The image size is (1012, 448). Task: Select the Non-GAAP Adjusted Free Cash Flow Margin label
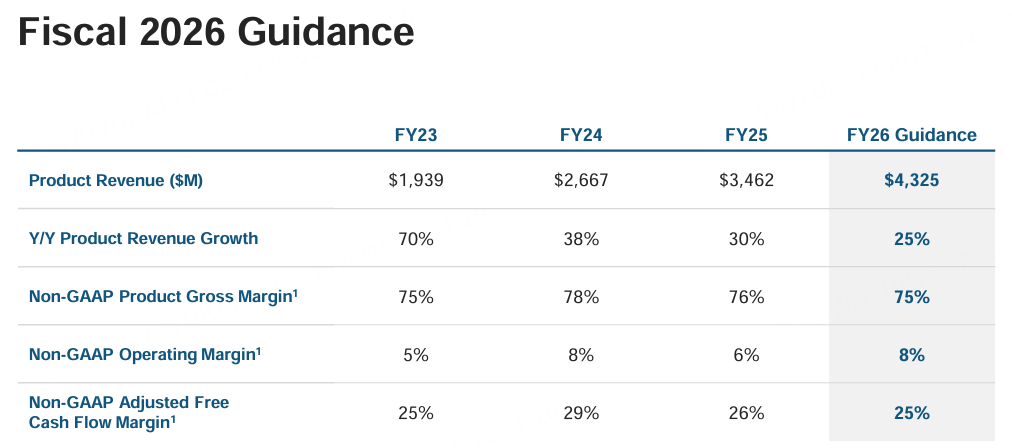129,412
